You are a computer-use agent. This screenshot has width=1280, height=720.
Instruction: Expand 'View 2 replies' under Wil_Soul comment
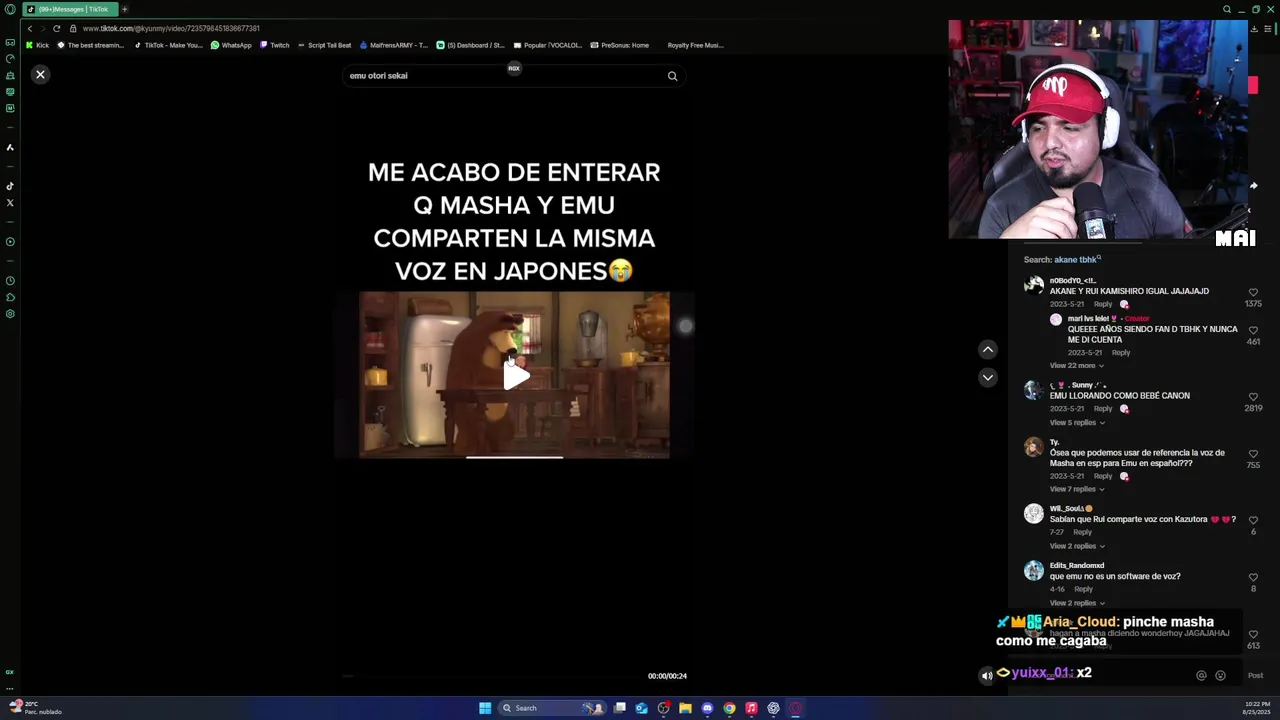click(1076, 546)
